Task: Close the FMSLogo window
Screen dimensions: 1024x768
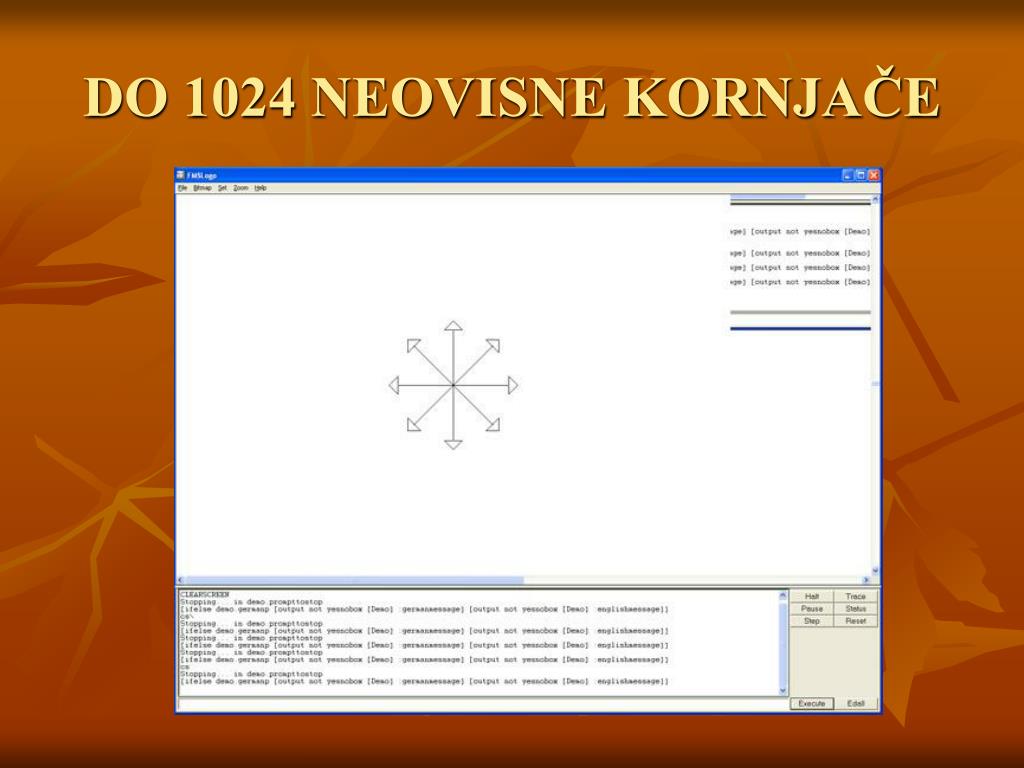Action: [874, 175]
